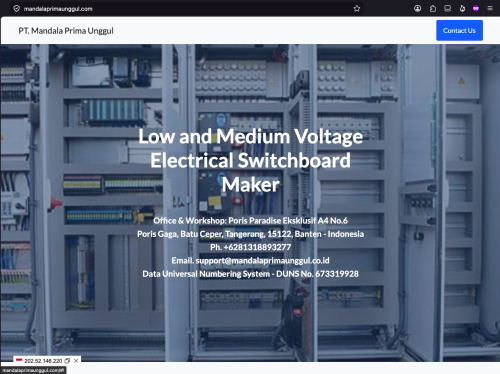Open the synced tabs device icon
Image resolution: width=500 pixels, height=374 pixels.
447,9
